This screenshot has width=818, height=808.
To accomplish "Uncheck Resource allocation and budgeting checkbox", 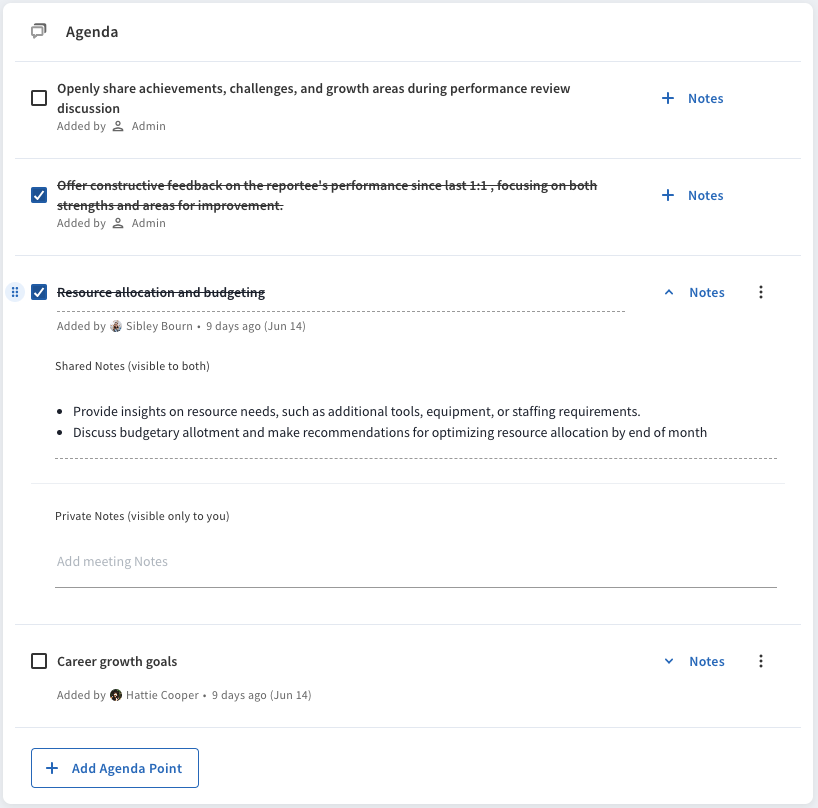I will [39, 292].
